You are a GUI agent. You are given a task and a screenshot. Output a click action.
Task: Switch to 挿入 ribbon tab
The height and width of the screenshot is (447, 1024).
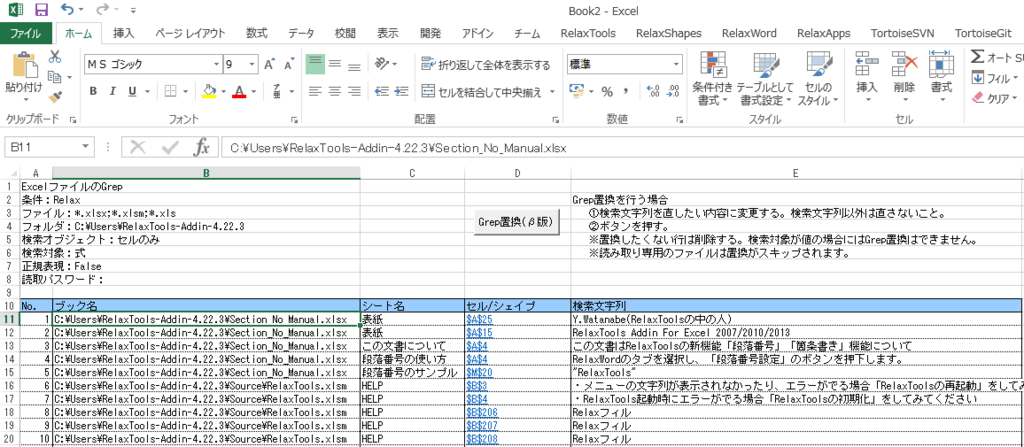click(x=124, y=33)
